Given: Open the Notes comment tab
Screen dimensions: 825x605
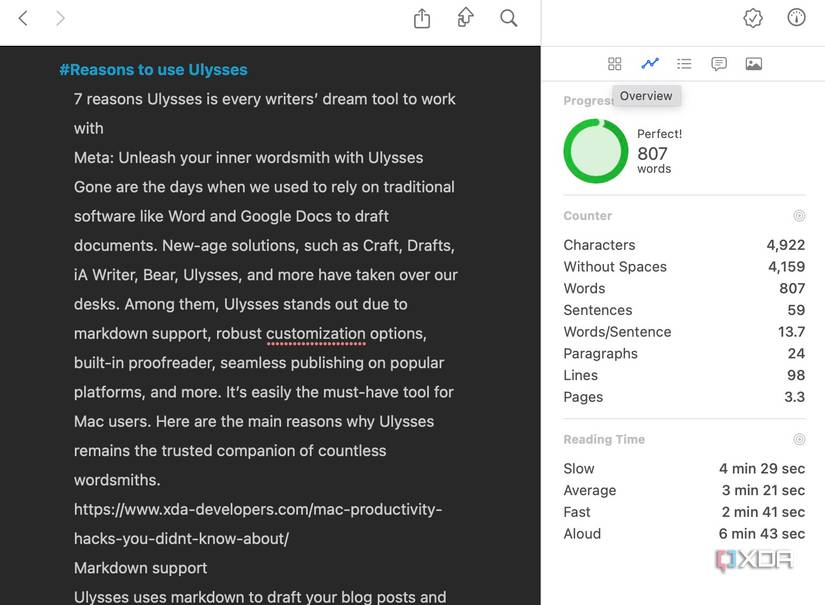Looking at the screenshot, I should tap(719, 64).
